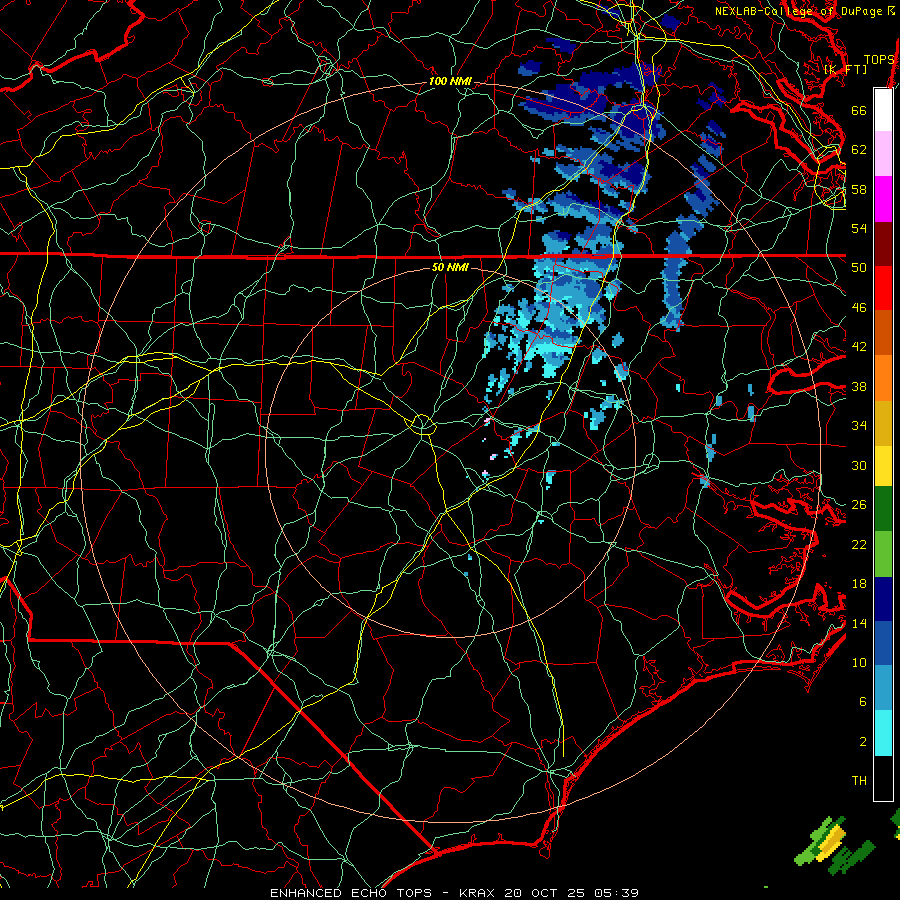Click the KRAX radar site identifier

point(478,893)
